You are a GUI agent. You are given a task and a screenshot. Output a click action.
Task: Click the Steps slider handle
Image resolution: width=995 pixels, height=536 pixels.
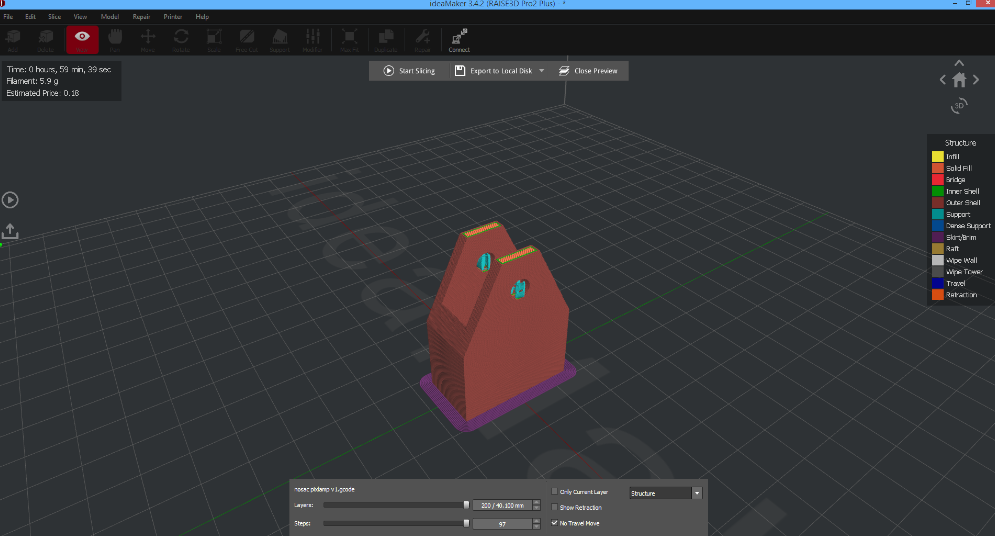click(466, 523)
